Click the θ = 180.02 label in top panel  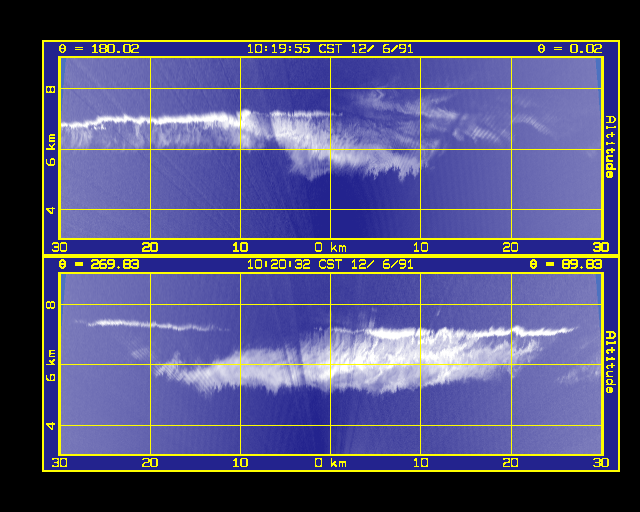coord(99,49)
